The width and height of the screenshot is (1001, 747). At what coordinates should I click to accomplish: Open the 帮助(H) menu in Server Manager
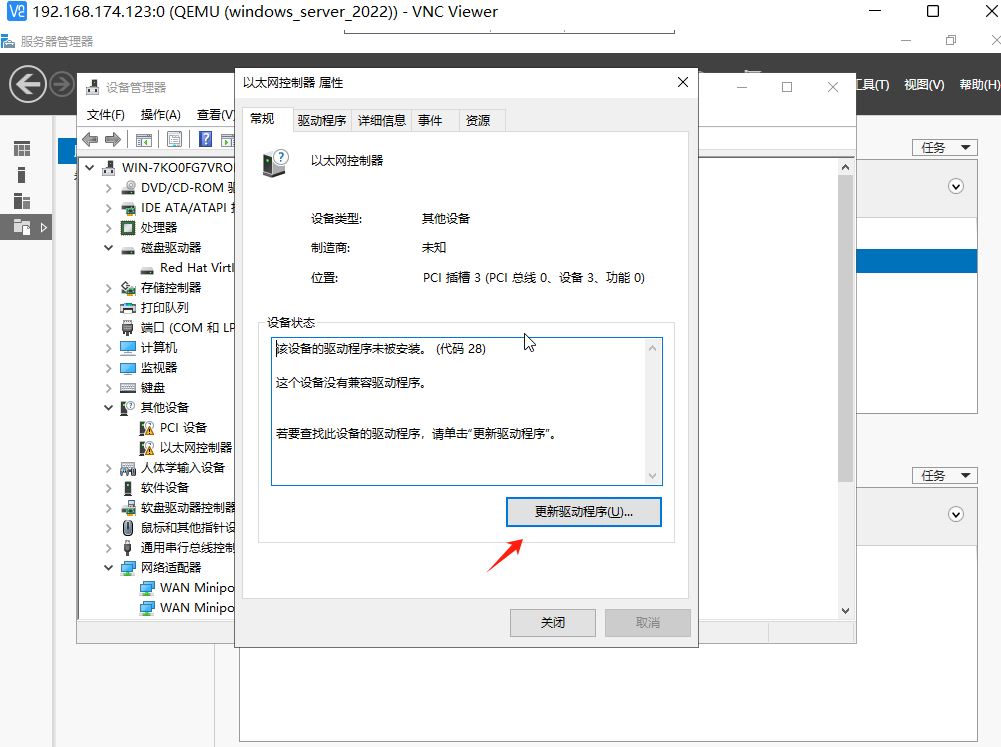(x=979, y=84)
